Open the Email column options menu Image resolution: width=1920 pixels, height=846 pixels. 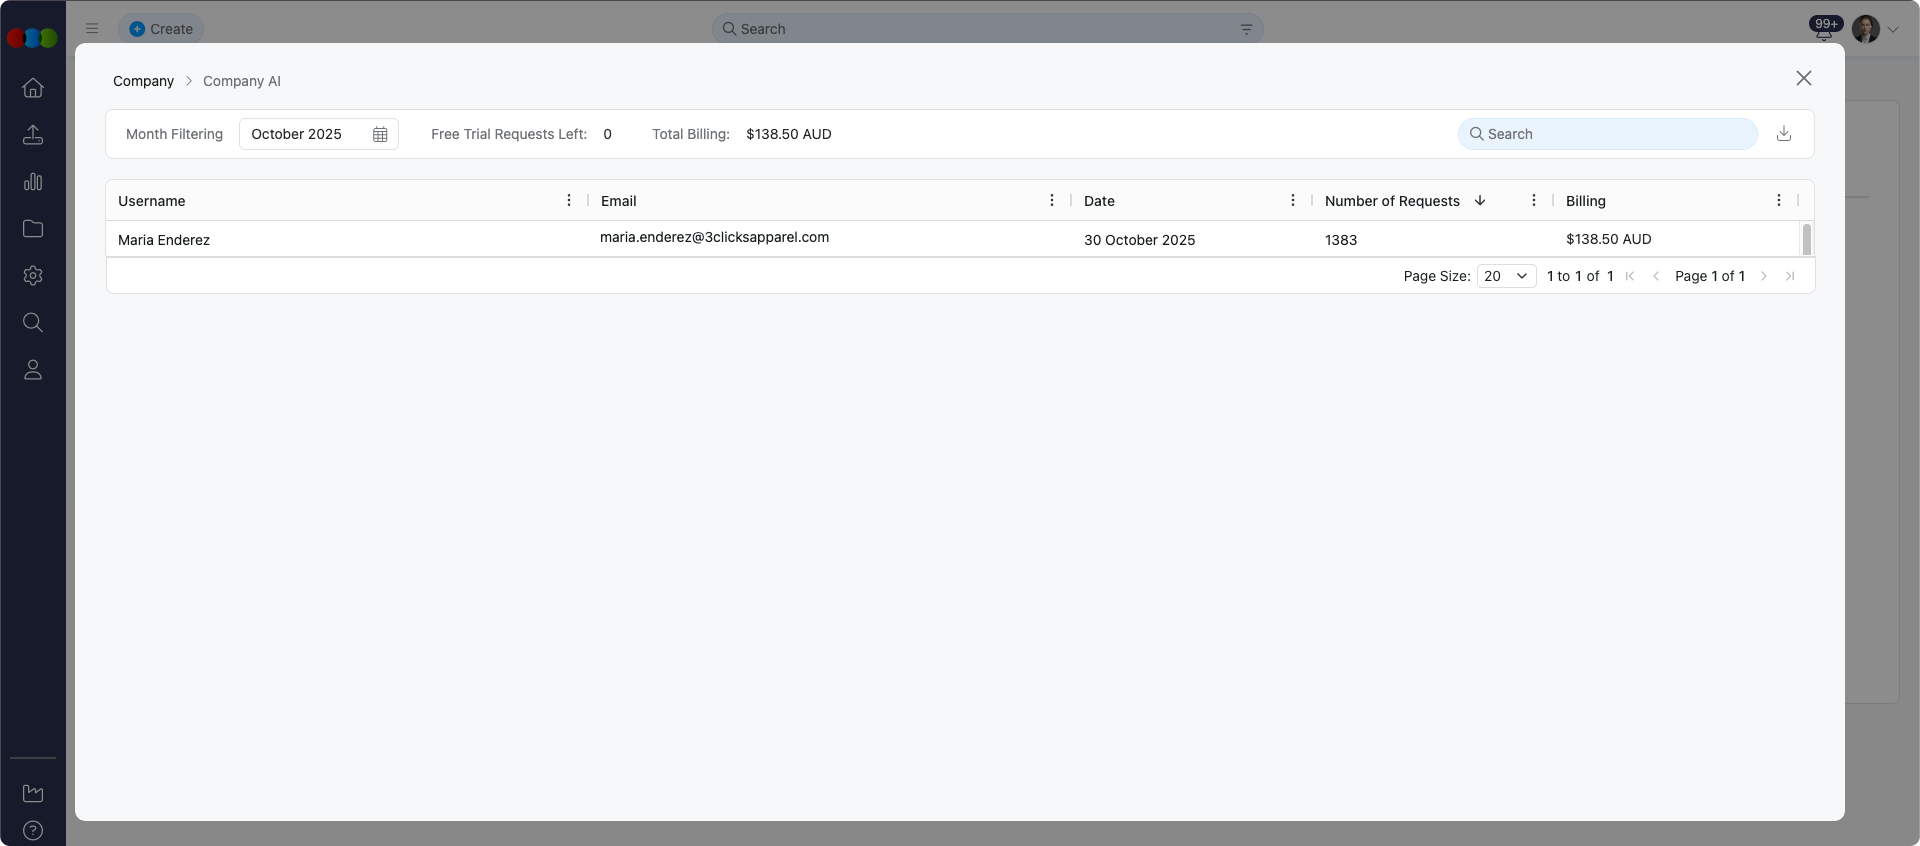[1051, 201]
